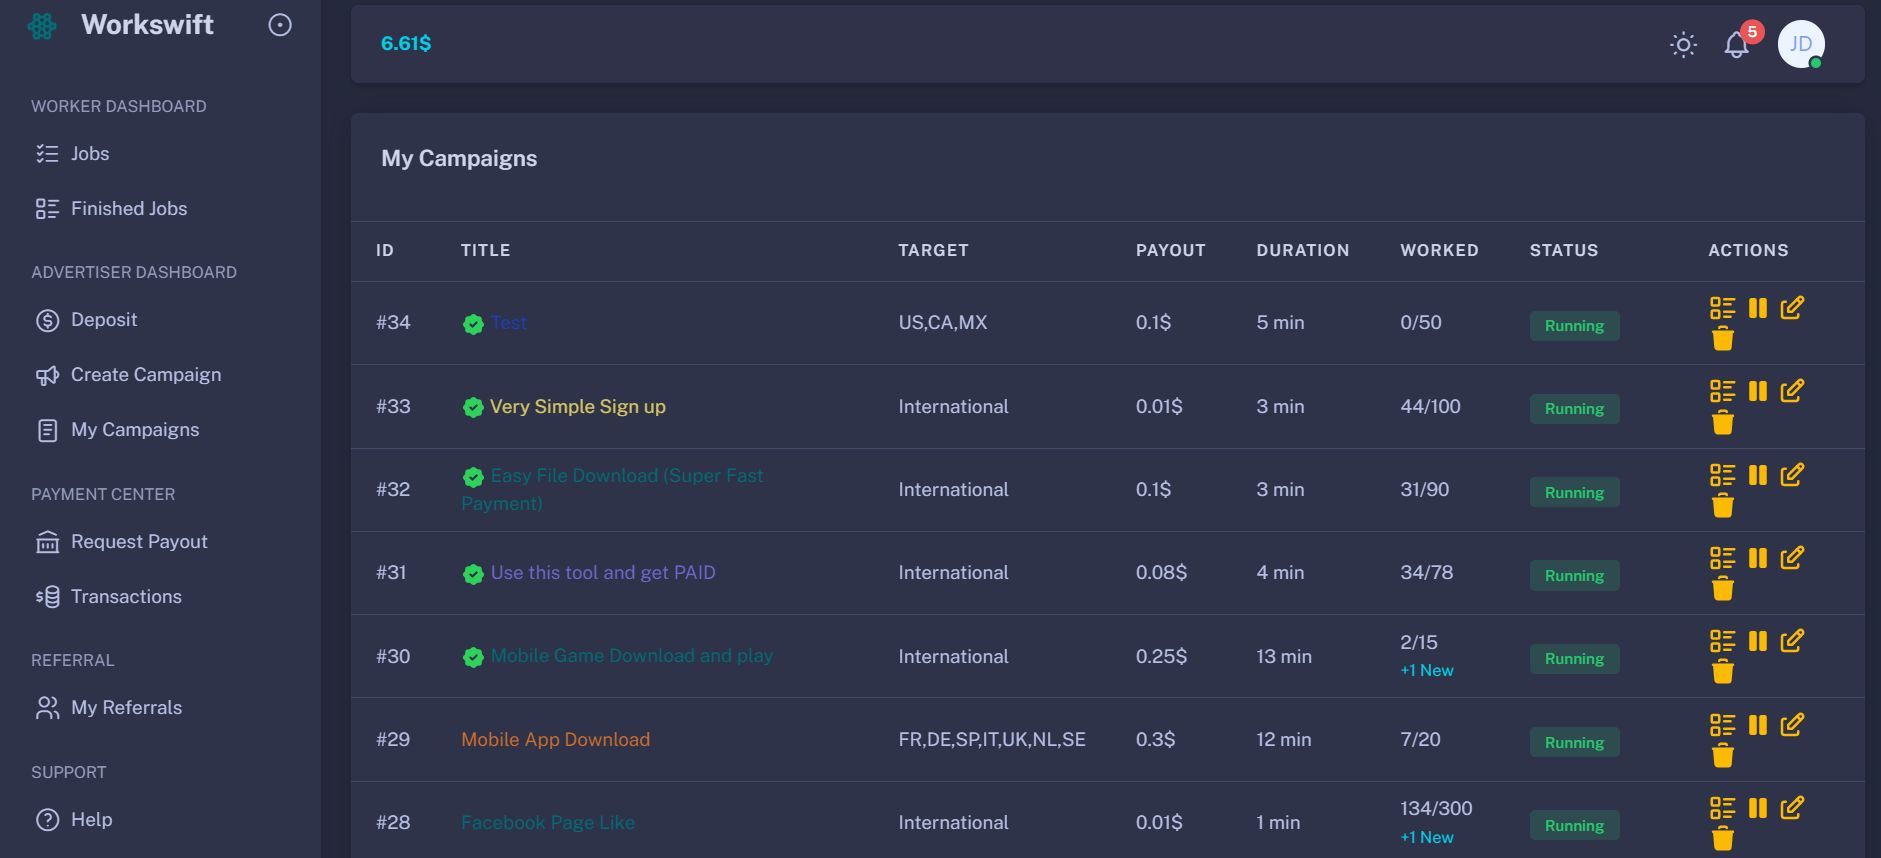Toggle sidebar pin next to Workswift
Screen dimensions: 1881x858
tap(280, 25)
